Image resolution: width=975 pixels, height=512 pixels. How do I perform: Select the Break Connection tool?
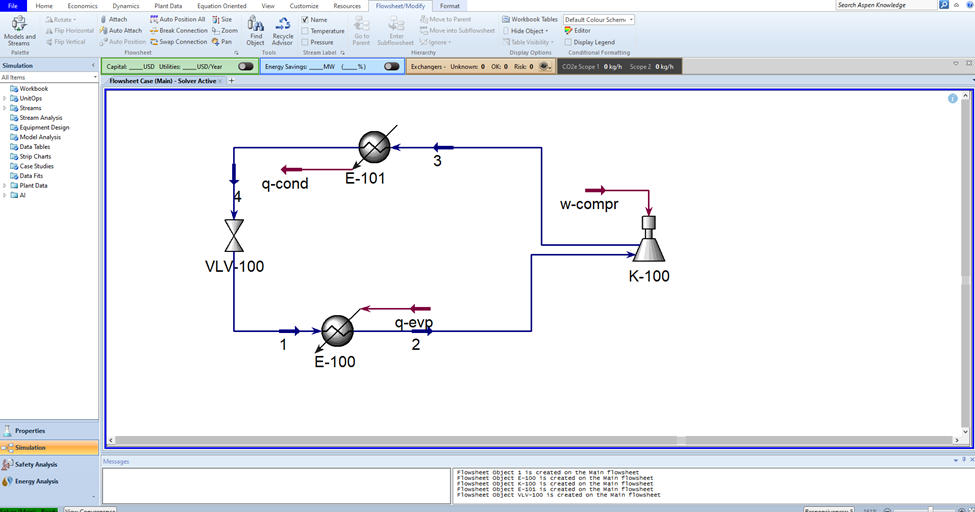point(178,30)
